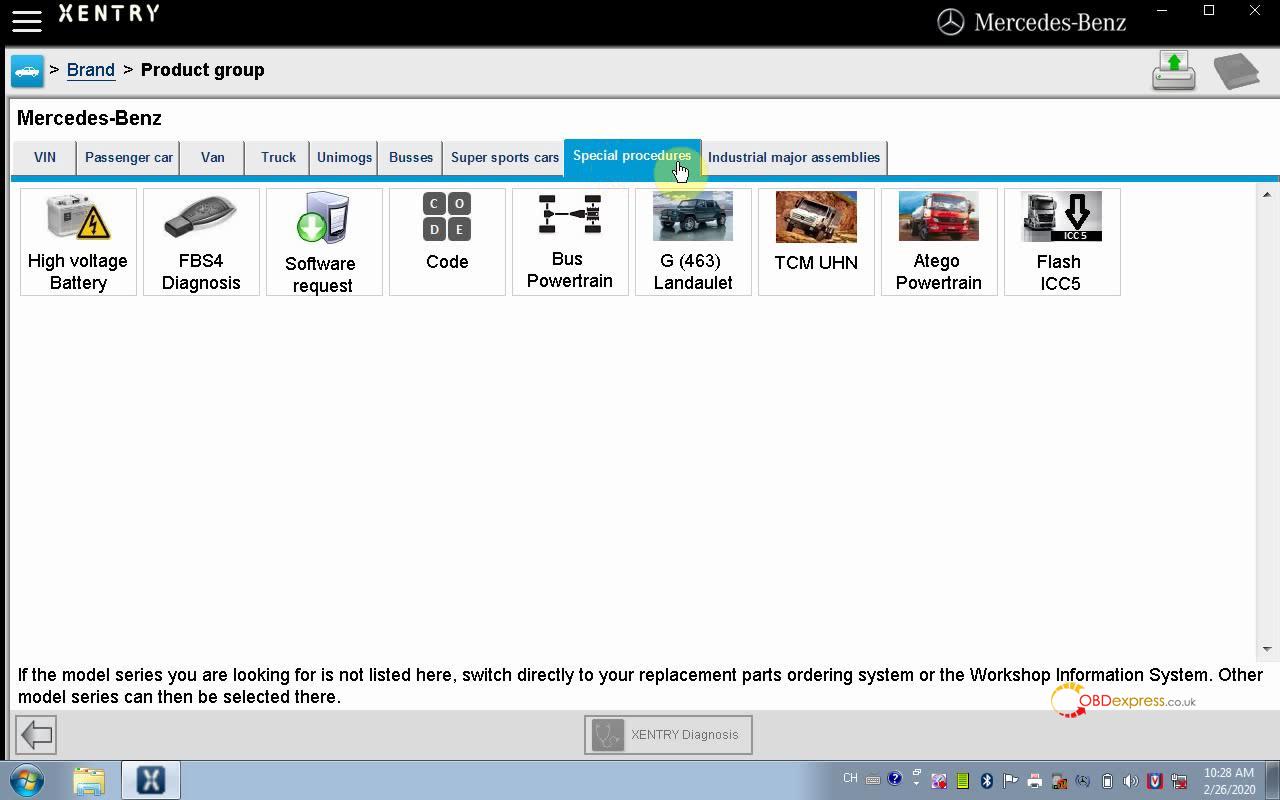Open the on-screen keyboard tray icon

pyautogui.click(x=873, y=780)
